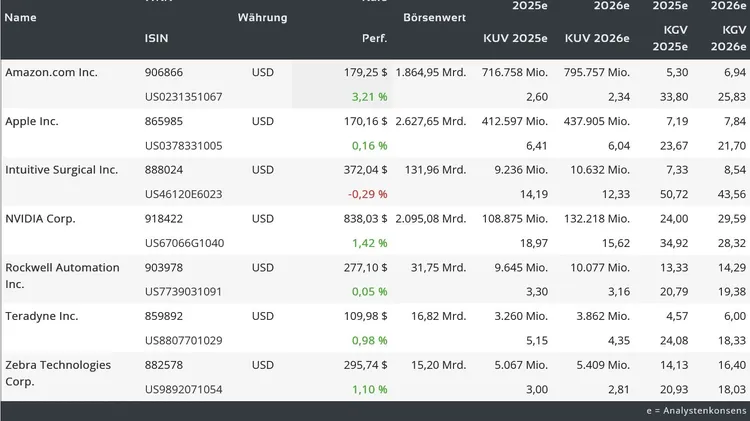Screen dimensions: 750x421
Task: Select NVIDIA WKN 918422
Action: click(x=164, y=219)
